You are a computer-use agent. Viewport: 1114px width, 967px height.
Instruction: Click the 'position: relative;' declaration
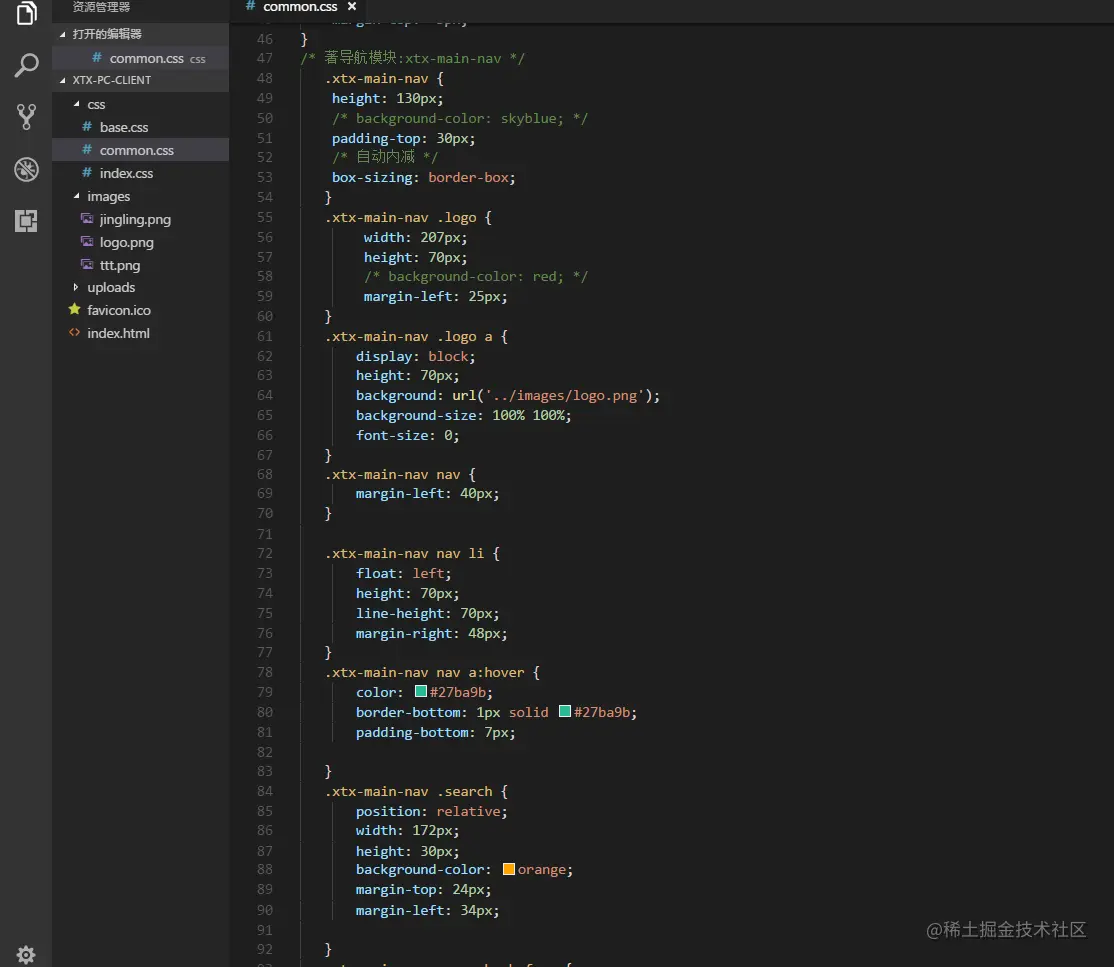431,811
